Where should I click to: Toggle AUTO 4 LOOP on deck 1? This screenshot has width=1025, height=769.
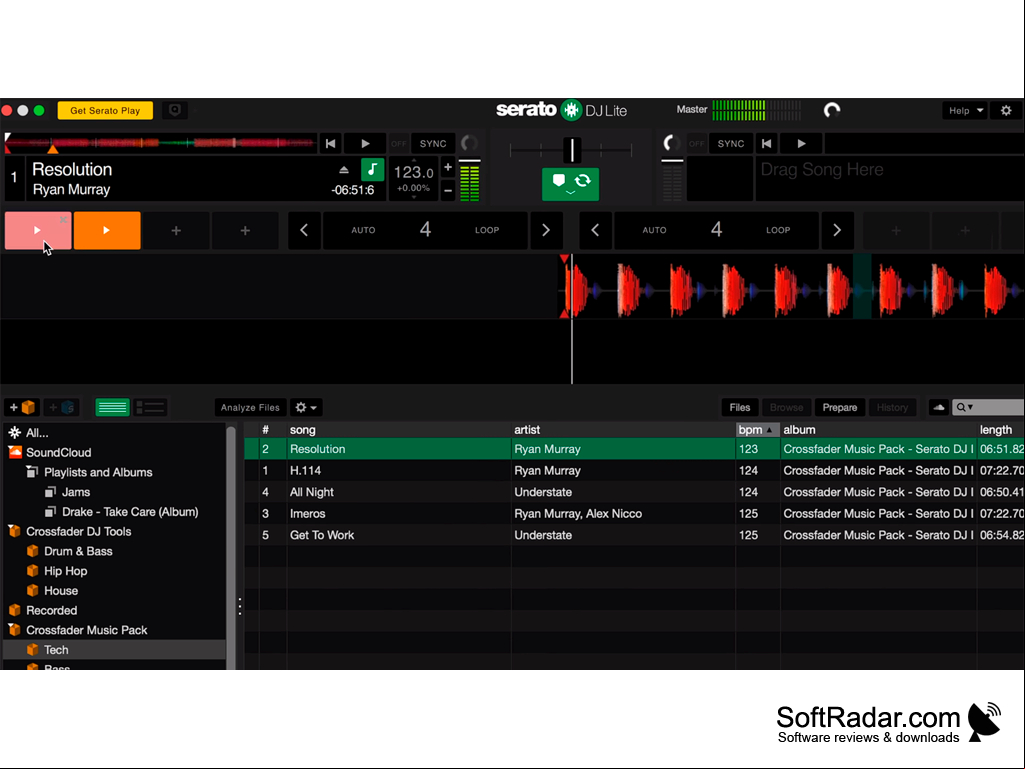(x=425, y=230)
